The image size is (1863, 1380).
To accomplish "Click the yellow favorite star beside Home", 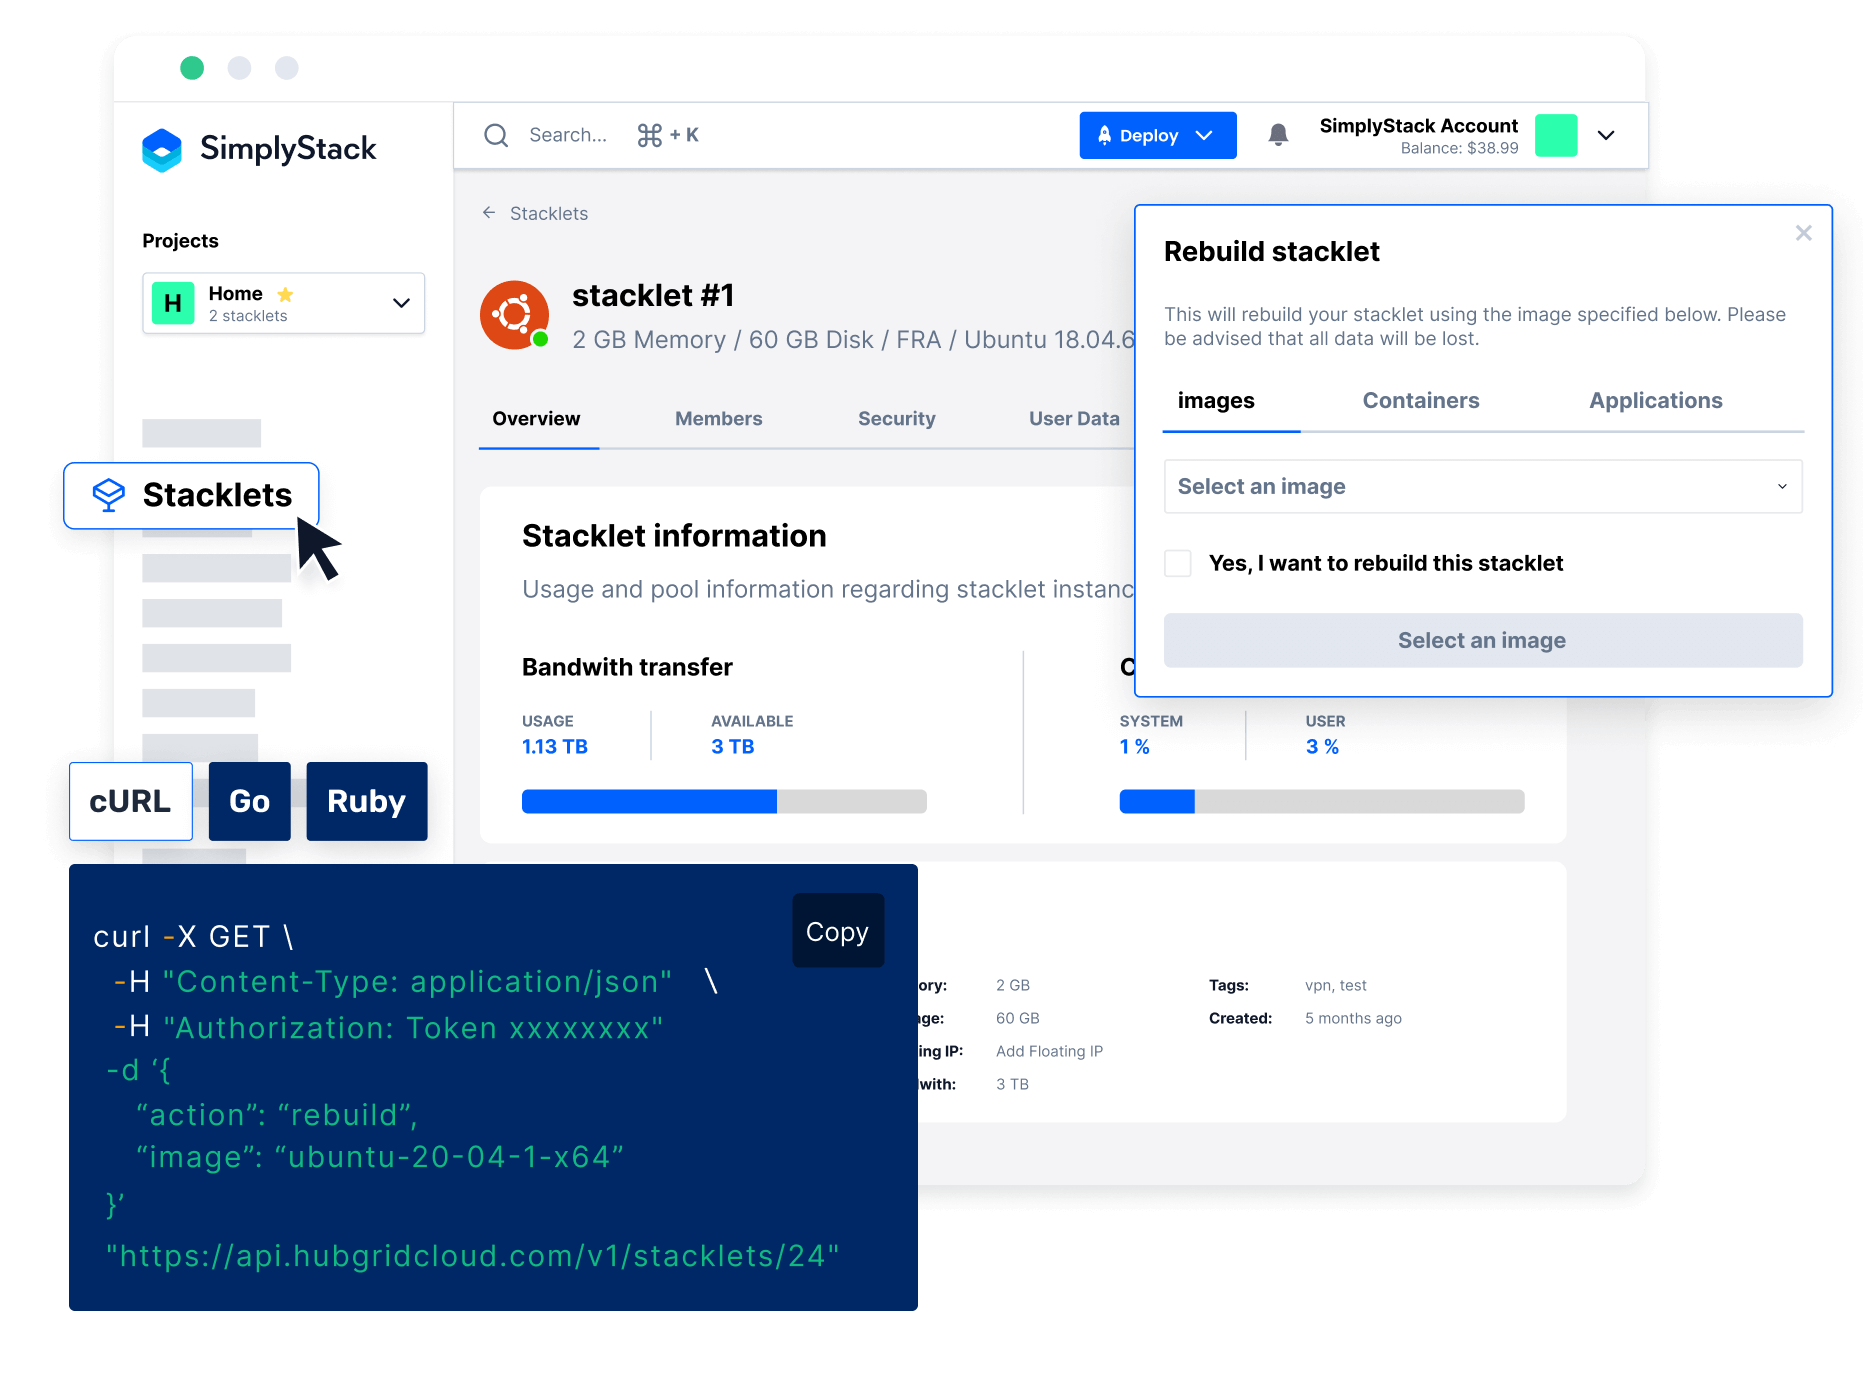I will [285, 294].
